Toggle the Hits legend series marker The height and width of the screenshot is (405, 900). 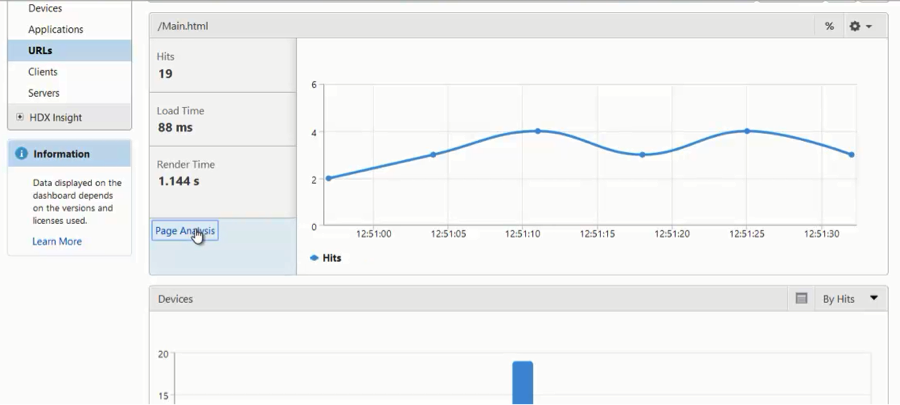click(314, 258)
